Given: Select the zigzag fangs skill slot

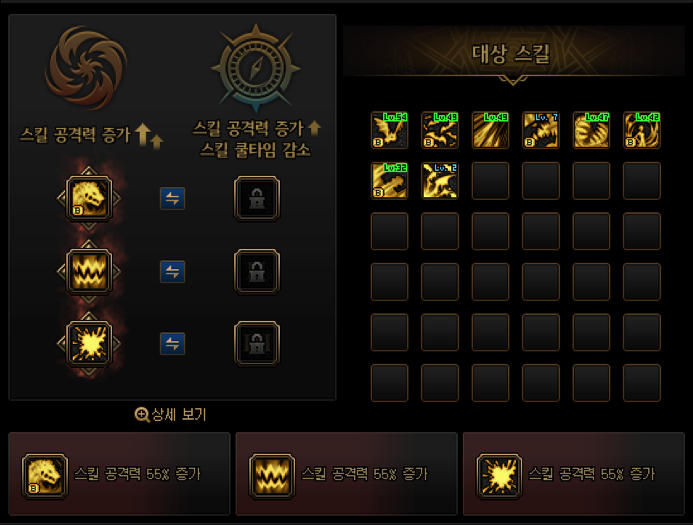Looking at the screenshot, I should click(89, 271).
